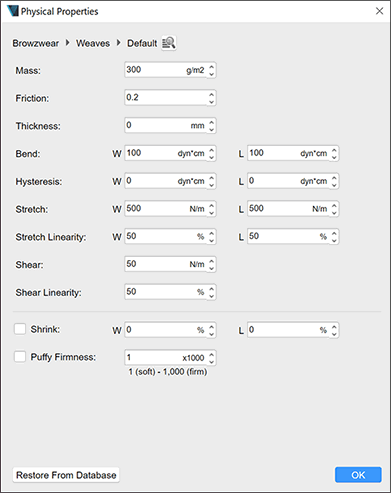Click the Weaves breadcrumb item
The width and height of the screenshot is (391, 493).
93,43
